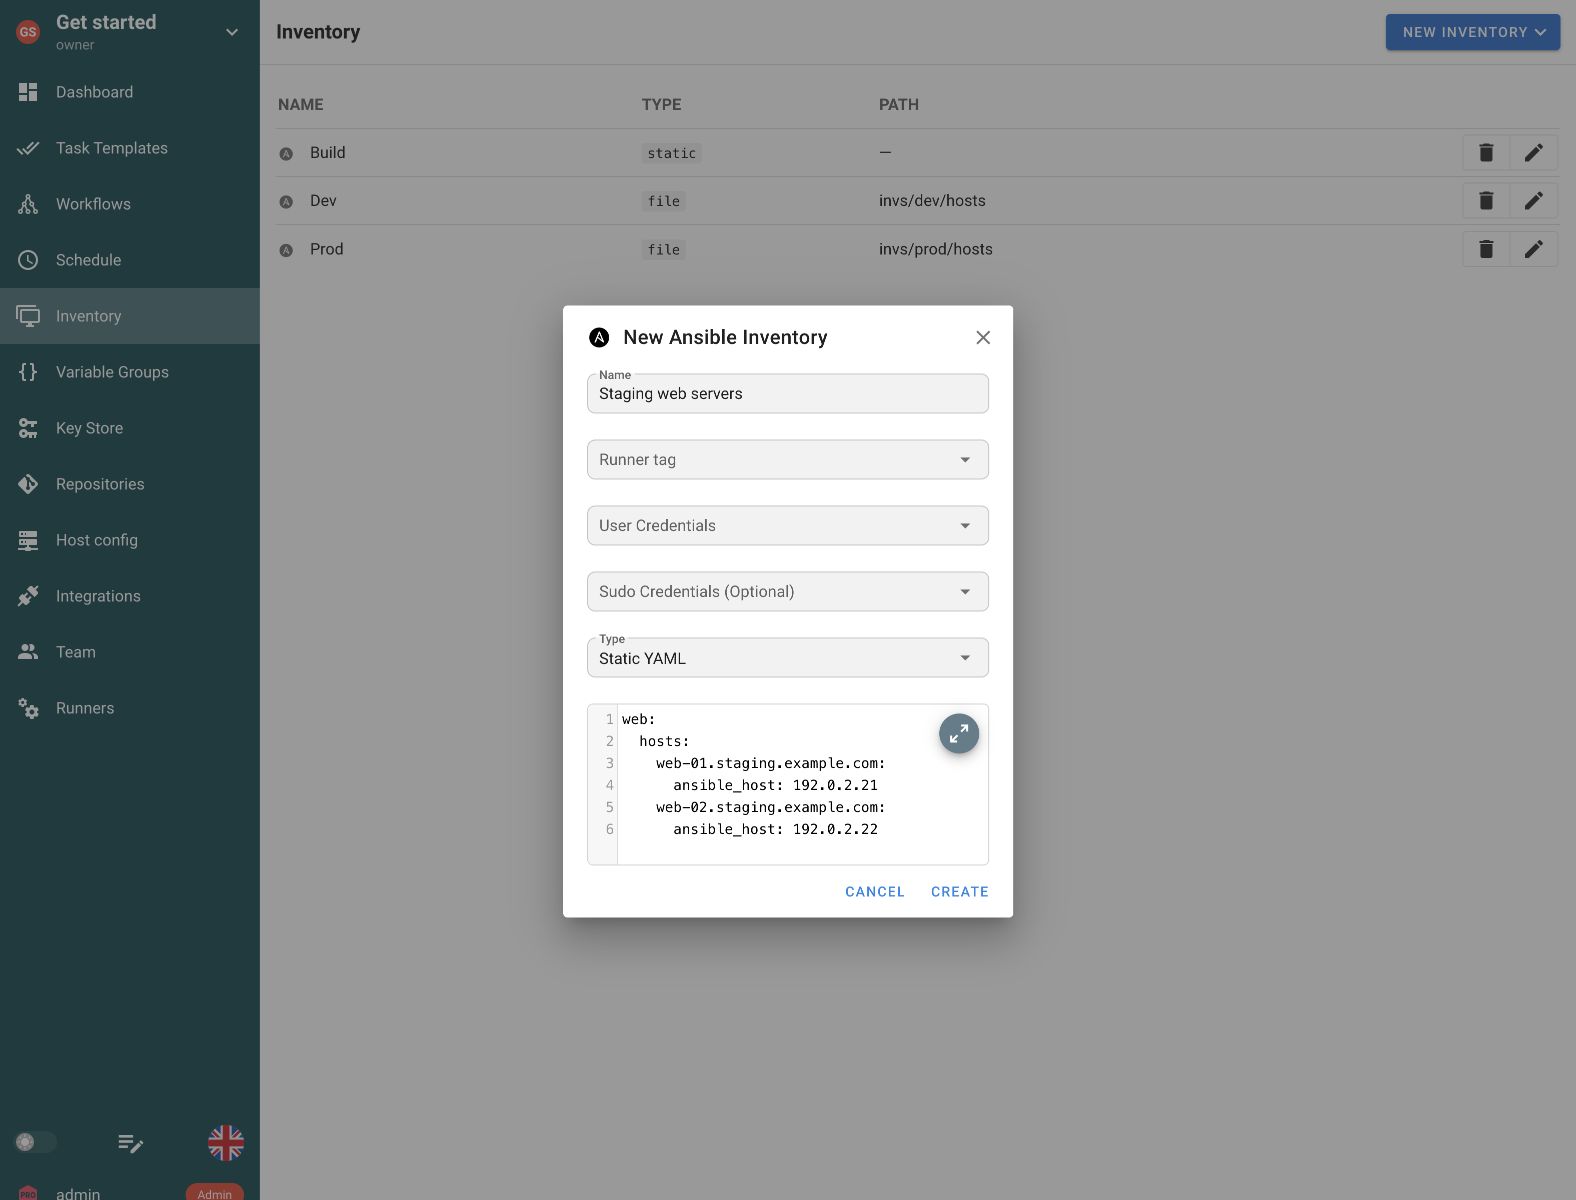Click the Build inventory name
Screen dimensions: 1576x1200
(328, 152)
